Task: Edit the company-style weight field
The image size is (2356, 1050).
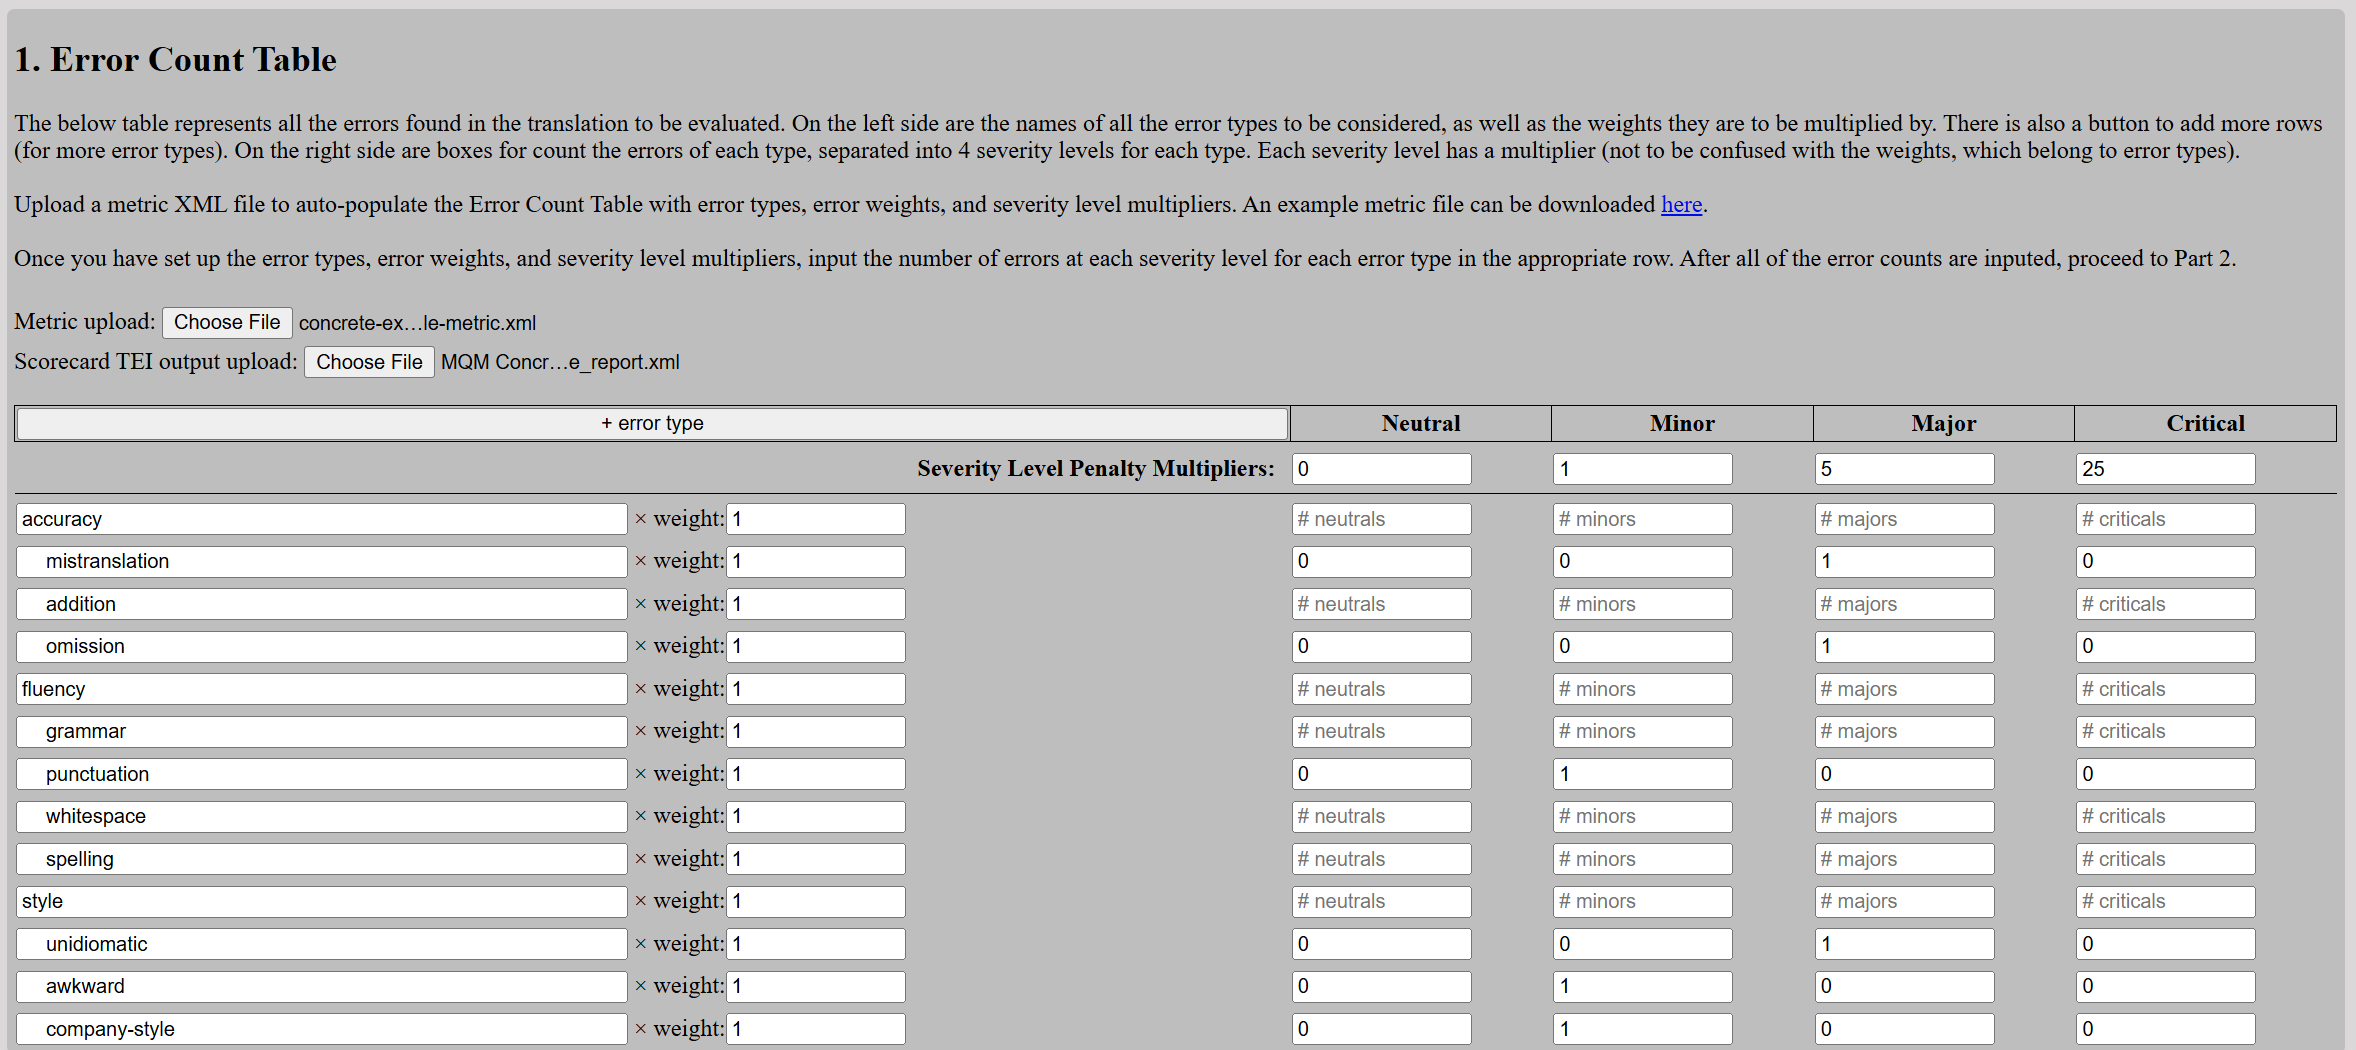Action: (816, 1029)
